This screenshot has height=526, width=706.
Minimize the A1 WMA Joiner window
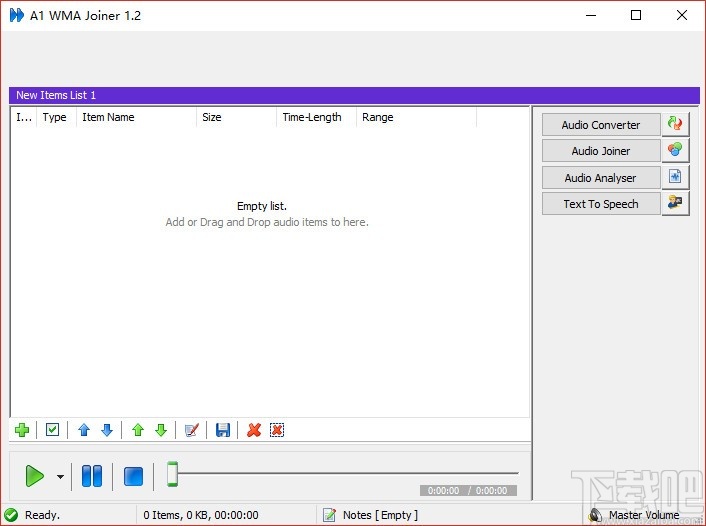(591, 15)
